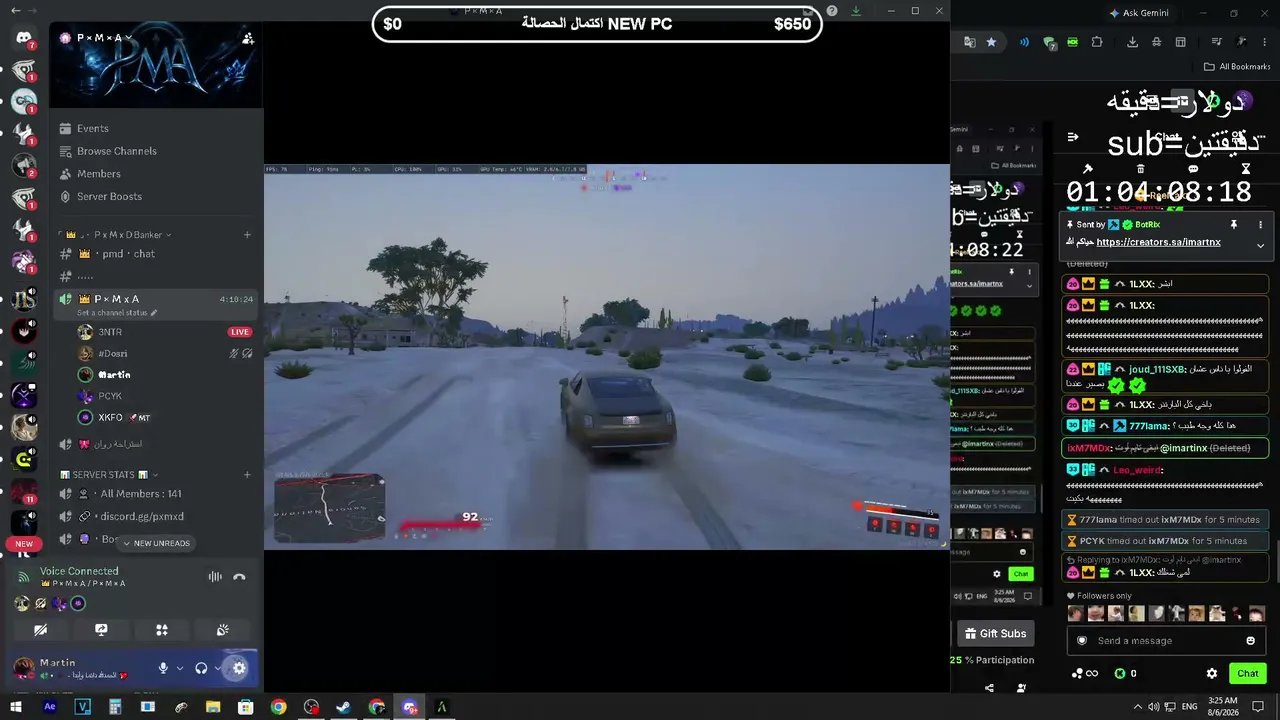Open the pmd · chat text channel
Viewport: 1280px width, 720px height.
point(156,254)
